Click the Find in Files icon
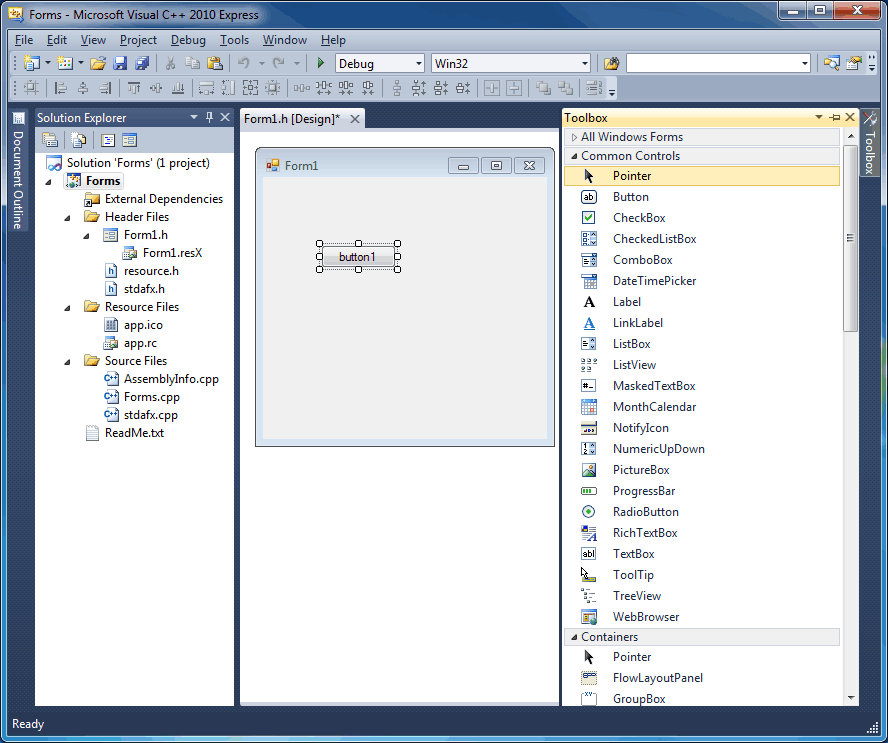This screenshot has height=743, width=888. coord(611,63)
